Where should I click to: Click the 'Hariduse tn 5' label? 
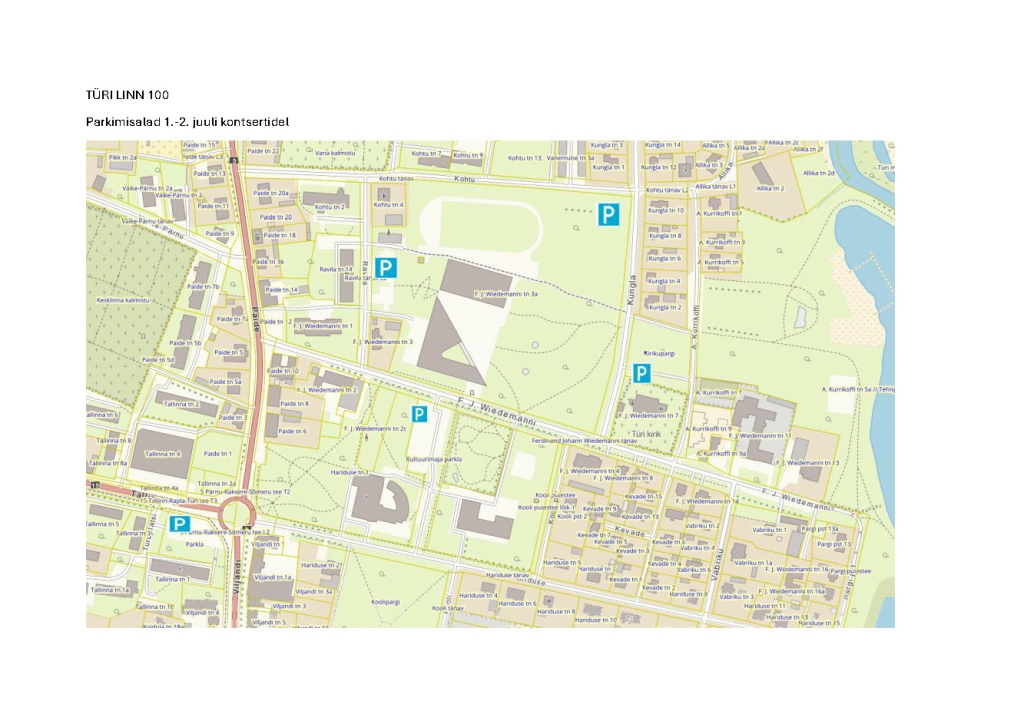click(x=562, y=562)
